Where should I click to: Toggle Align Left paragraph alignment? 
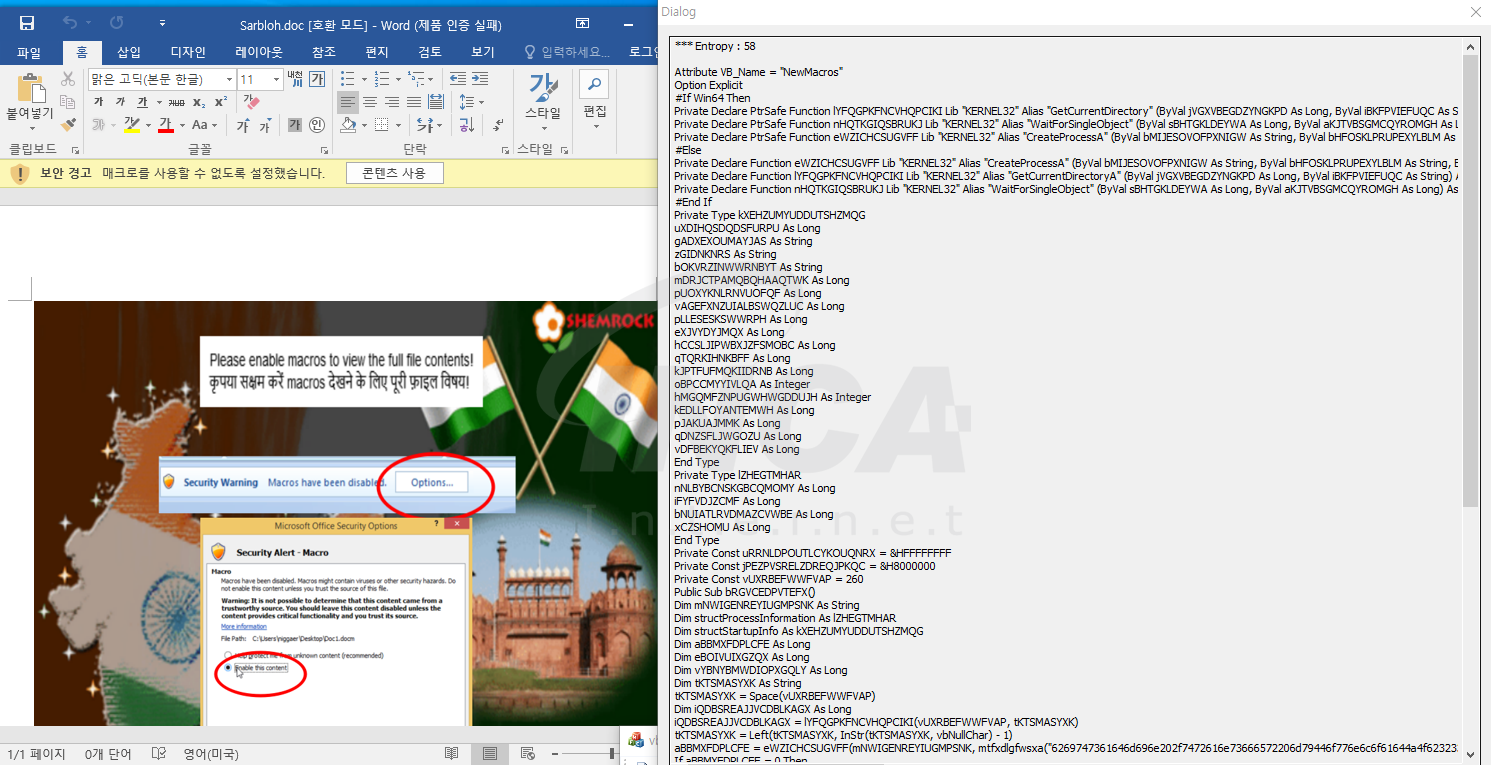[x=347, y=102]
